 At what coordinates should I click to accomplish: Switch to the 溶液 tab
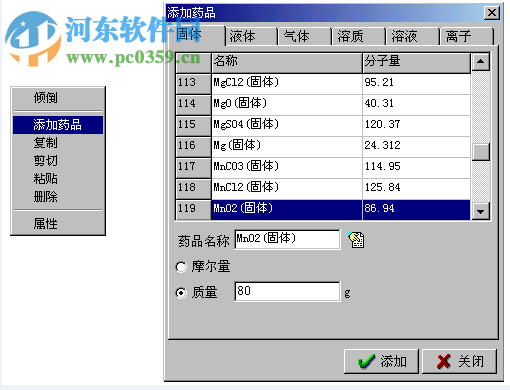point(413,36)
